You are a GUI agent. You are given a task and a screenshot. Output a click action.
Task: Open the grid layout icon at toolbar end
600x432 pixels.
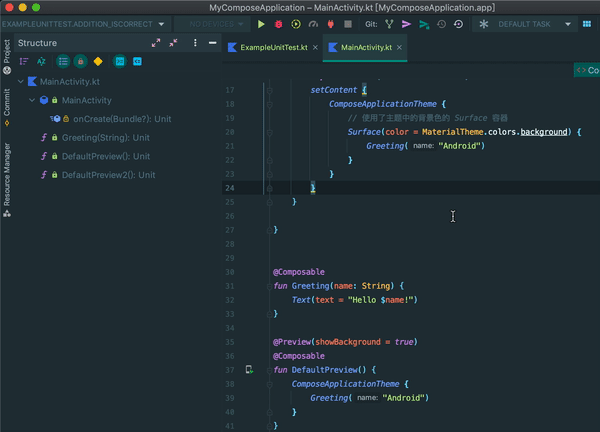[587, 24]
